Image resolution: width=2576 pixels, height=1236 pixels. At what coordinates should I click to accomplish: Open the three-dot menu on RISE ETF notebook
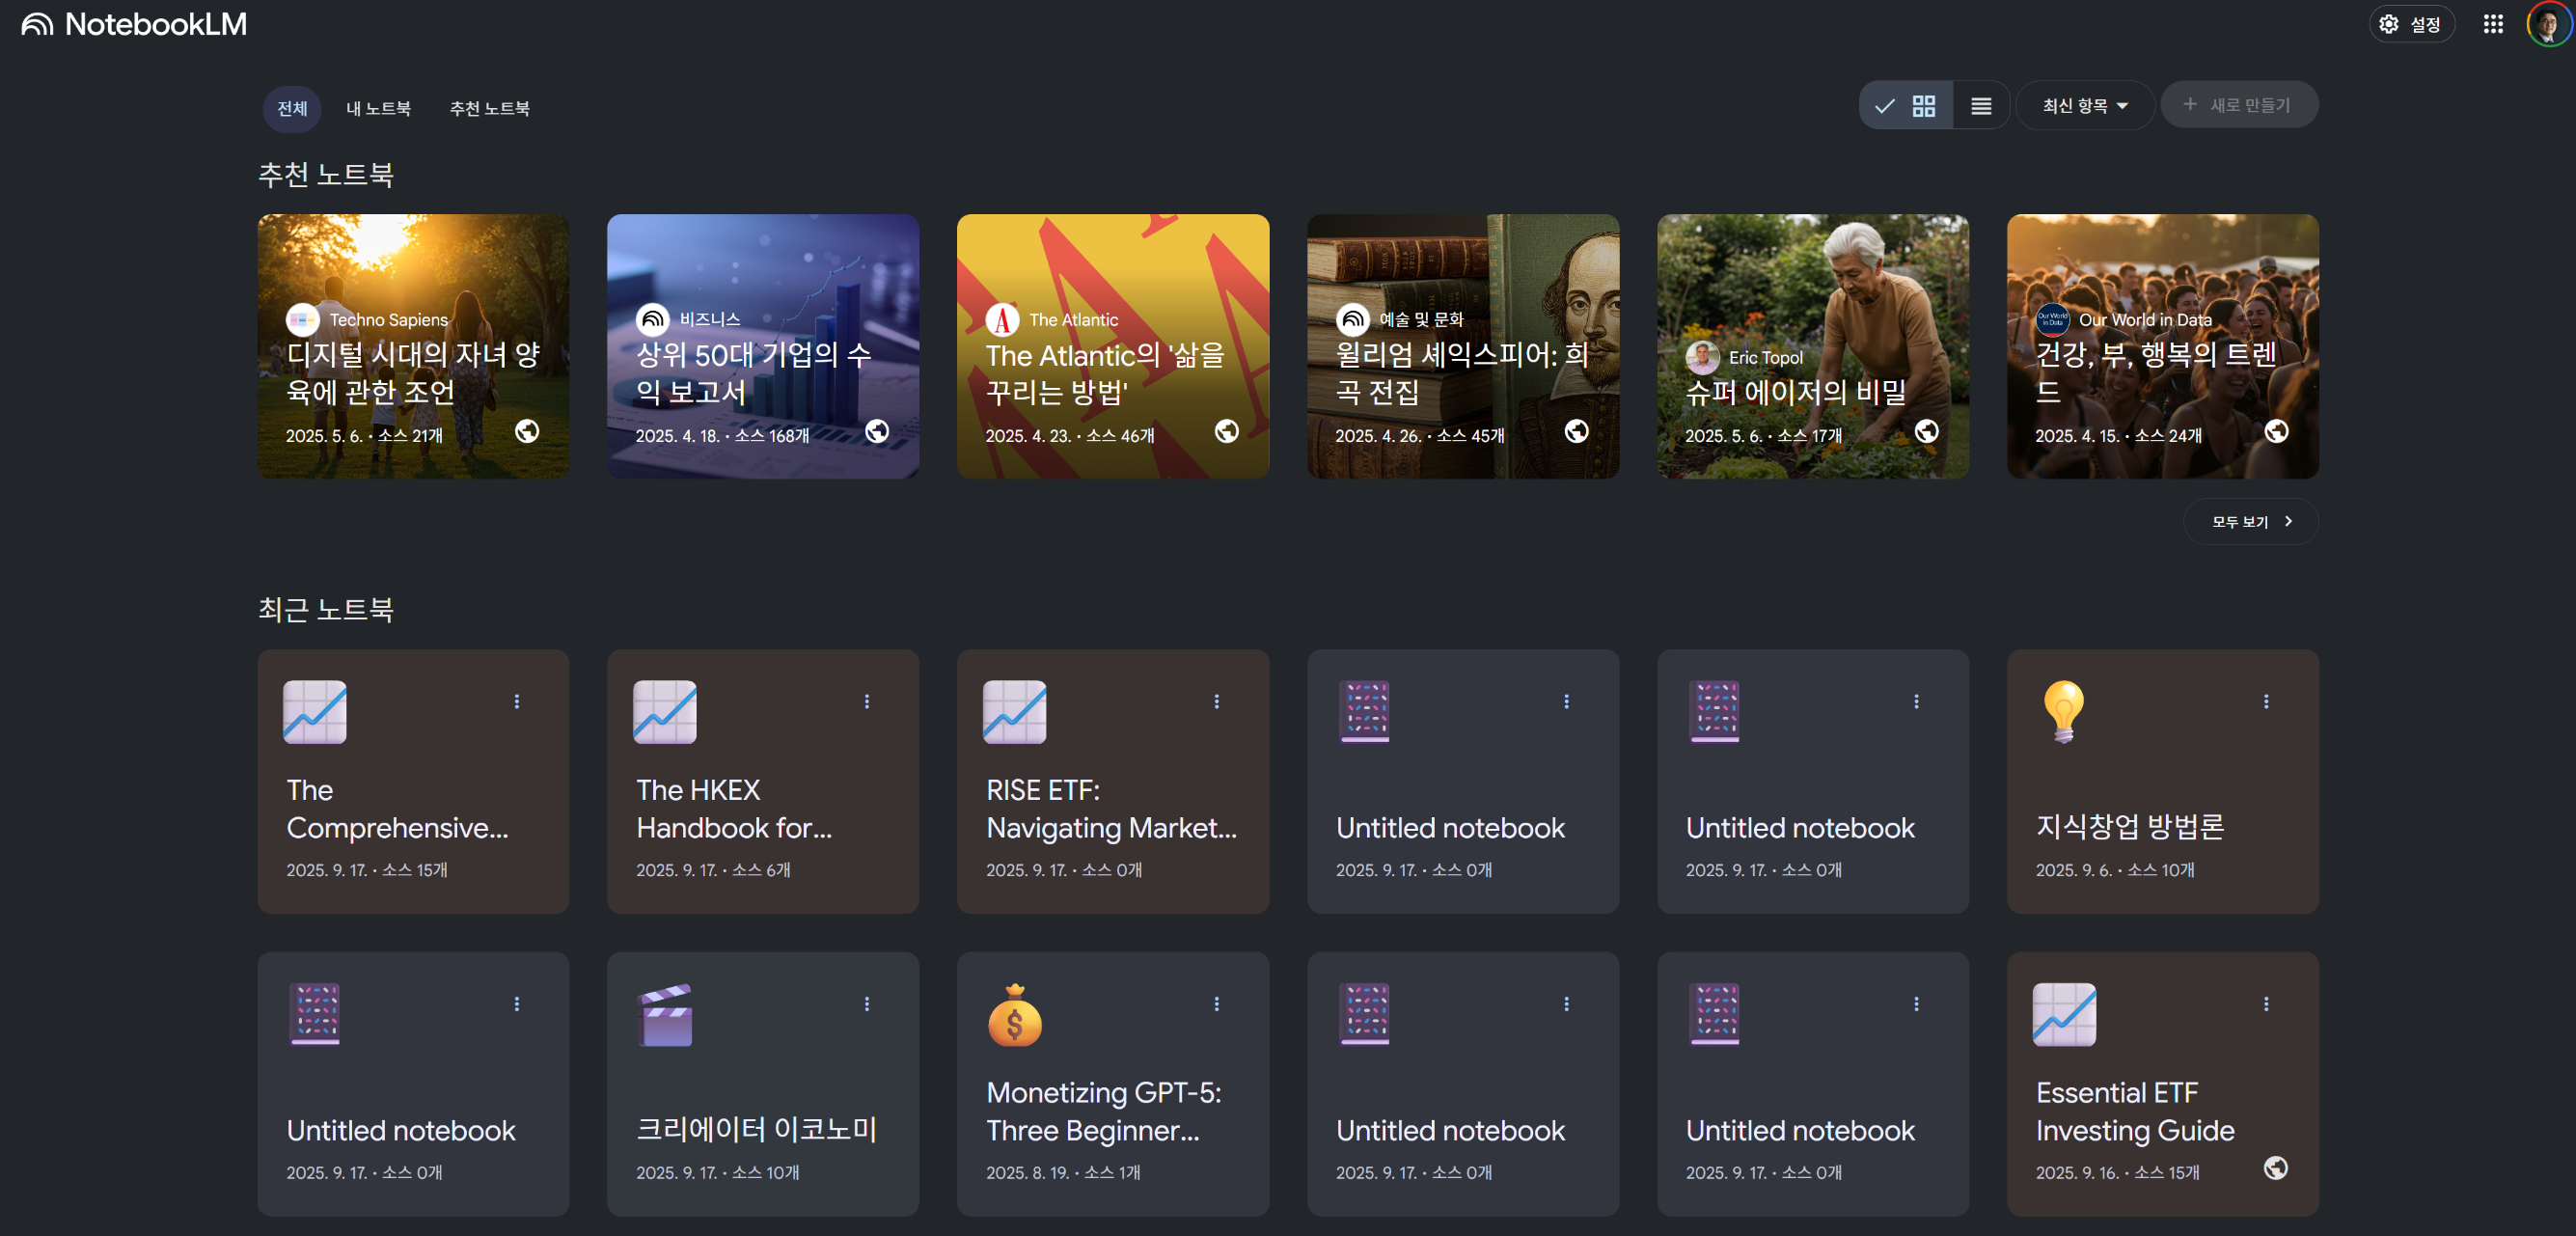(x=1216, y=701)
